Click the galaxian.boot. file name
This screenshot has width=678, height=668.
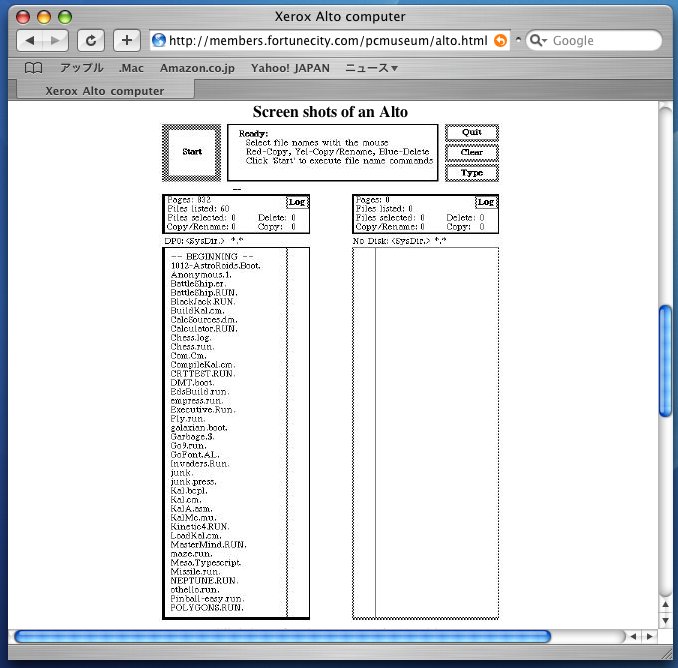(x=199, y=428)
